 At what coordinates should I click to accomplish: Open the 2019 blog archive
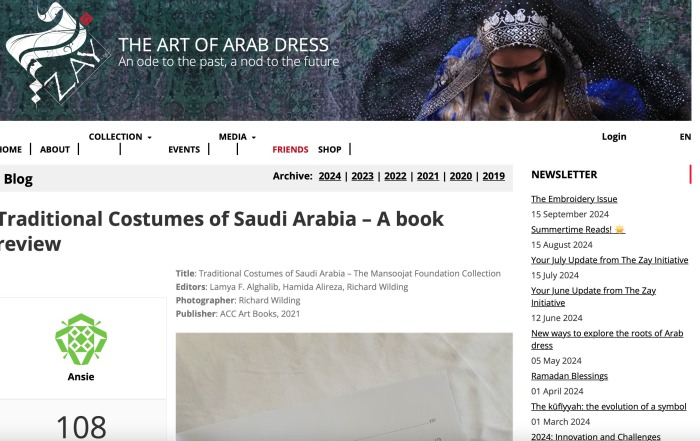click(x=493, y=176)
